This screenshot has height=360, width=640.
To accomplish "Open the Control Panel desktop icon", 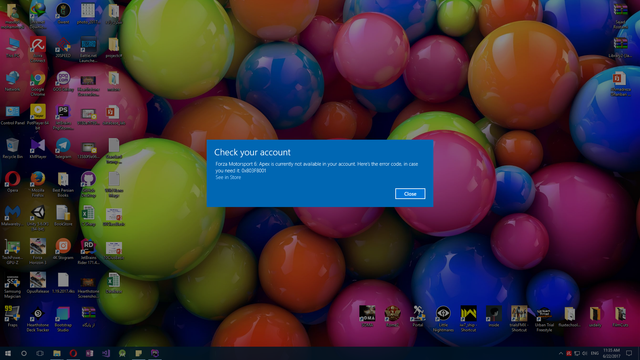I will [x=12, y=115].
